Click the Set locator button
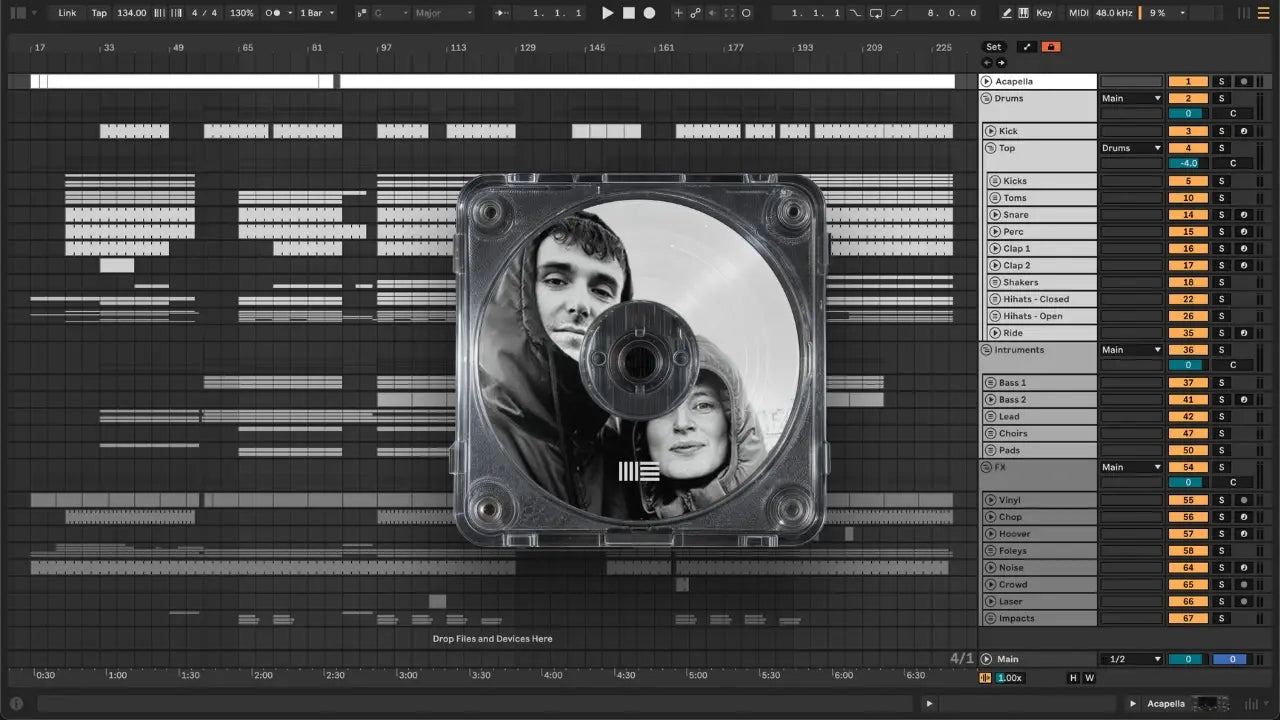Screen dimensions: 1280x720 pyautogui.click(x=993, y=47)
